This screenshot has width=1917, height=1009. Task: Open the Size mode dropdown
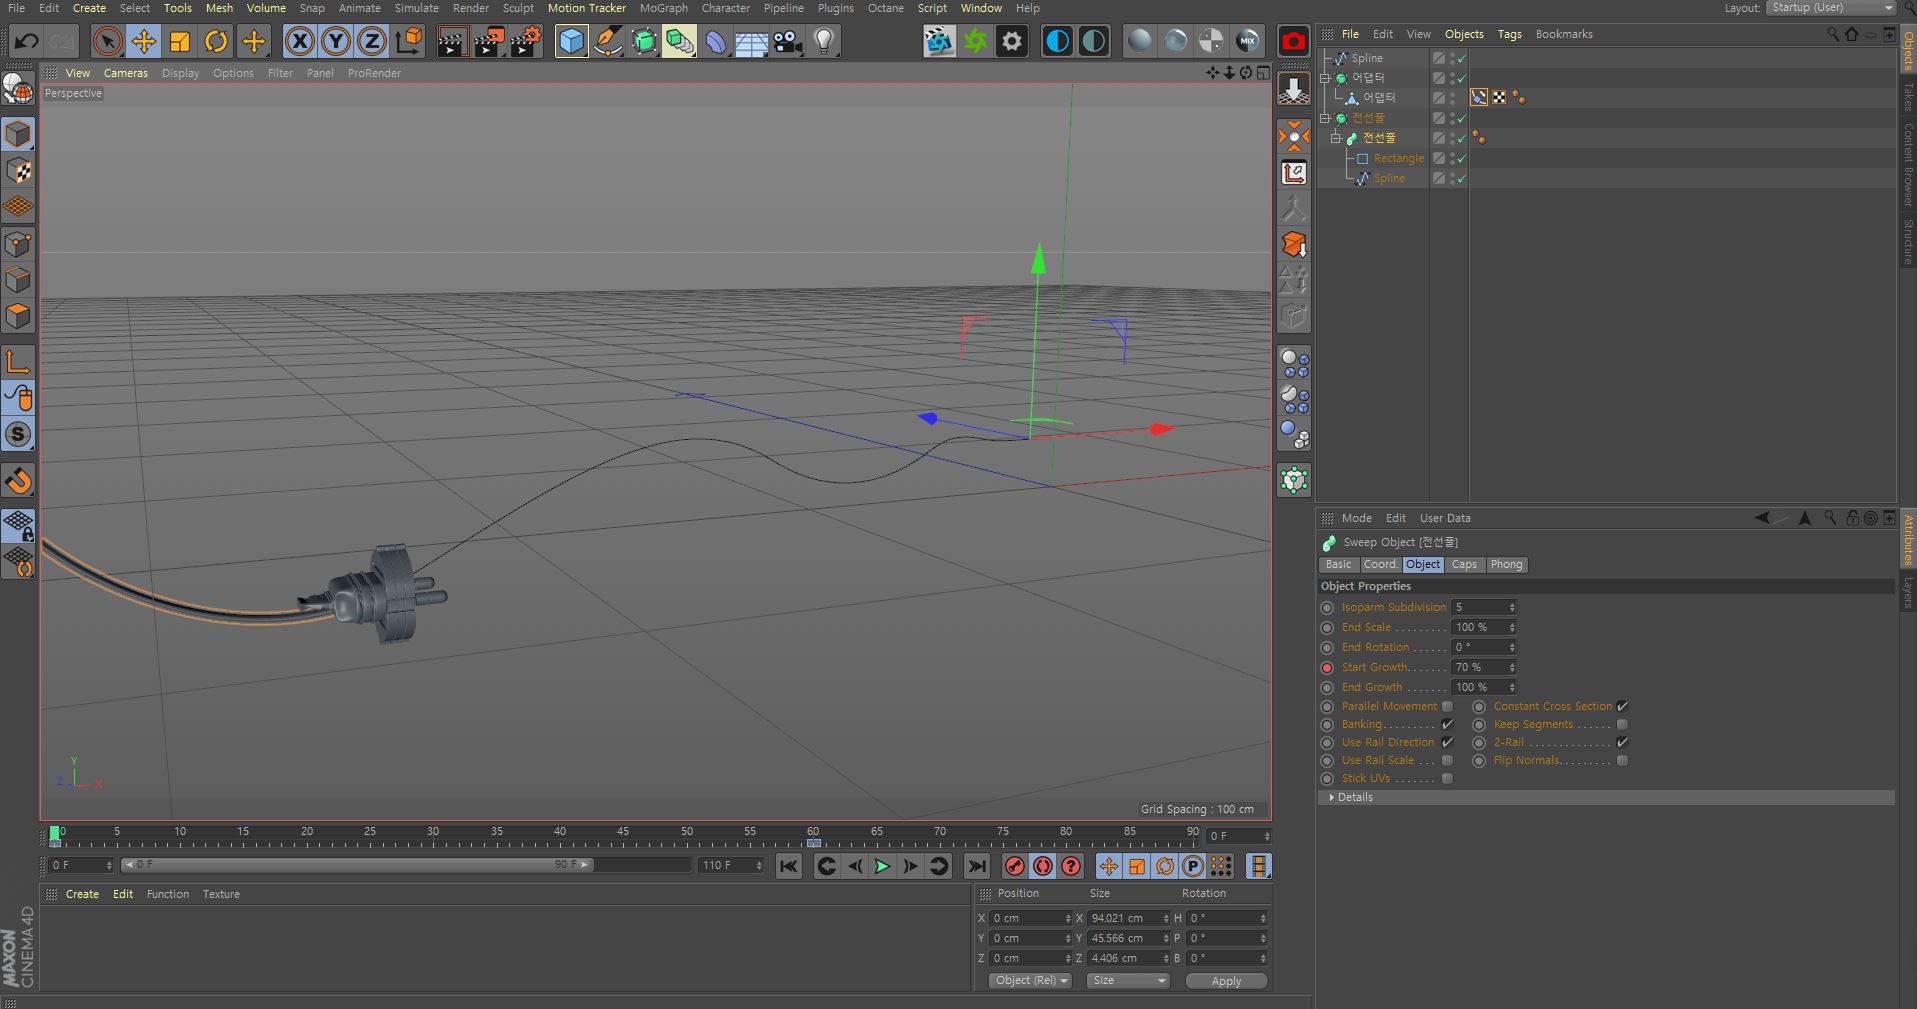[x=1128, y=980]
